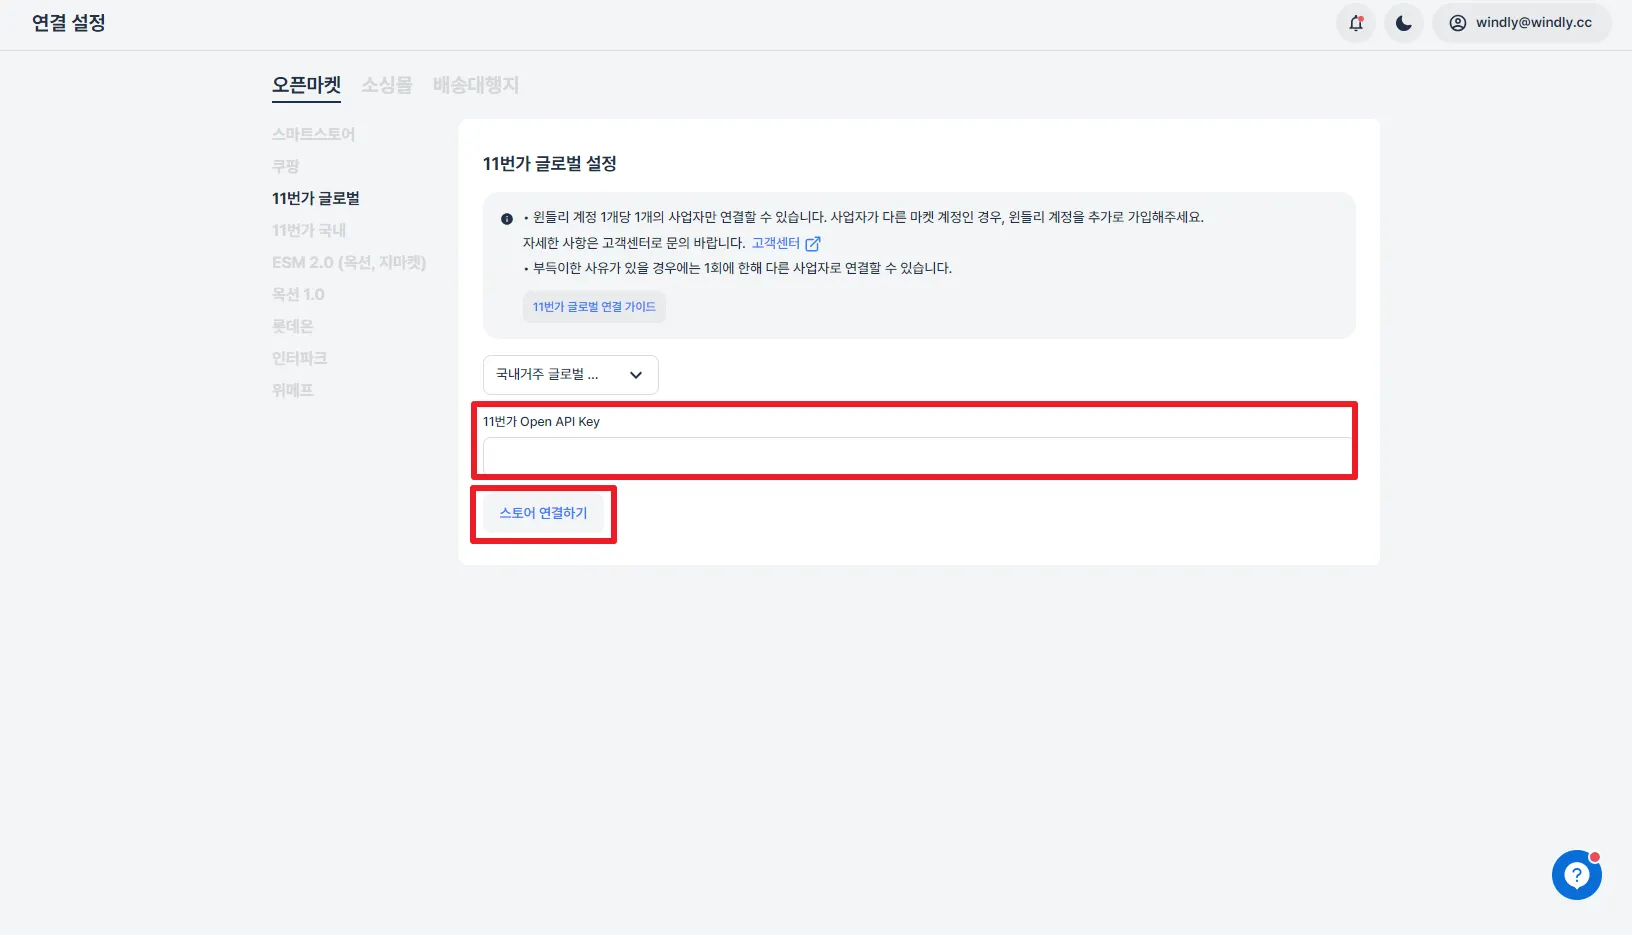Open the 11번가 글로벌 연결 가이드 button
Image resolution: width=1632 pixels, height=935 pixels.
(x=594, y=307)
